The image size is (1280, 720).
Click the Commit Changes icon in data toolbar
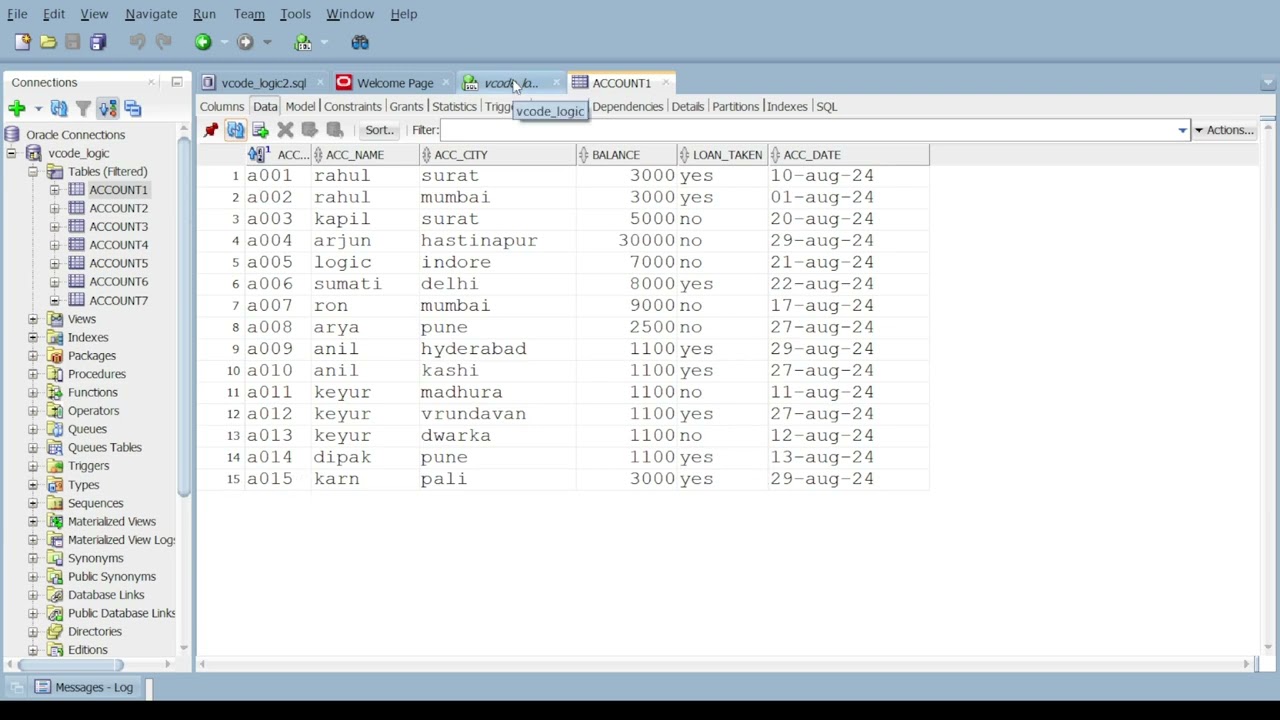click(x=310, y=130)
